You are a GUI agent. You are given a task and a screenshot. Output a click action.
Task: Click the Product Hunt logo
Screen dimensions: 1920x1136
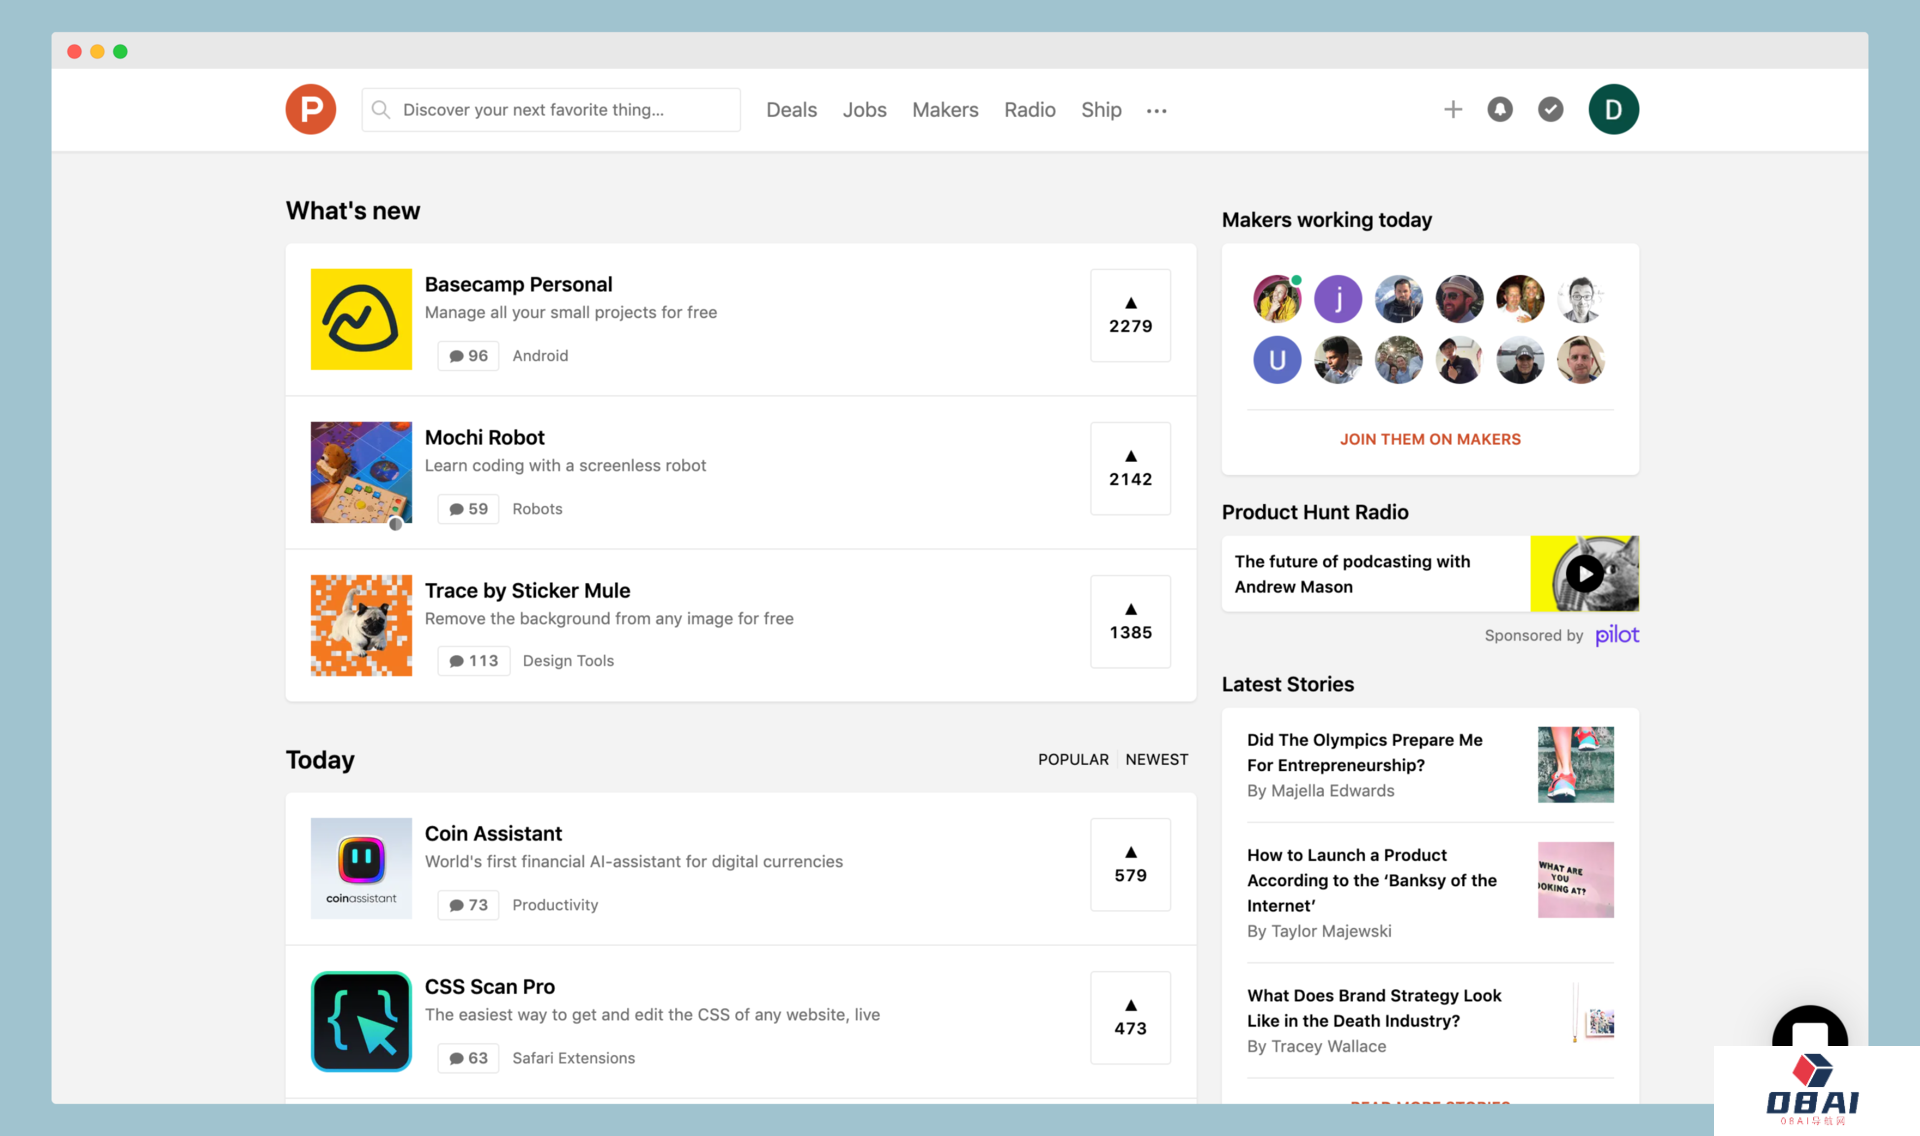click(311, 109)
